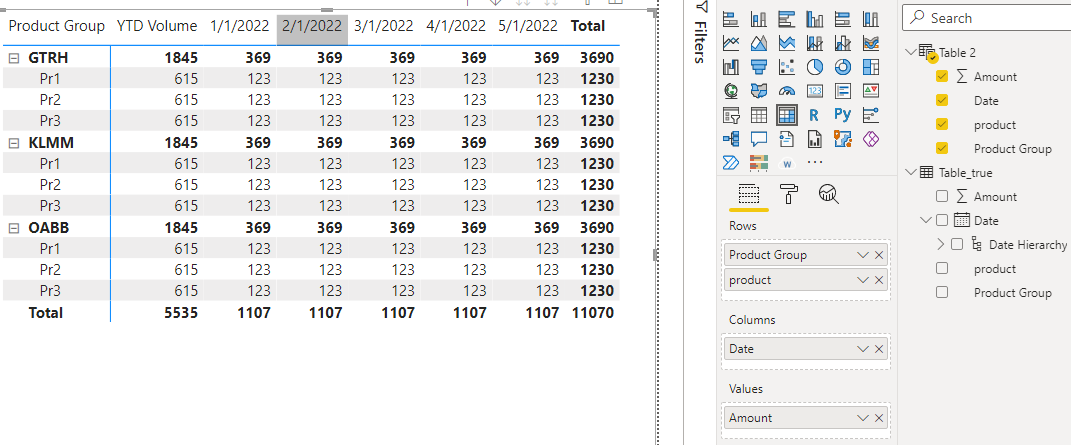Uncheck product field in Table 2

click(x=942, y=124)
